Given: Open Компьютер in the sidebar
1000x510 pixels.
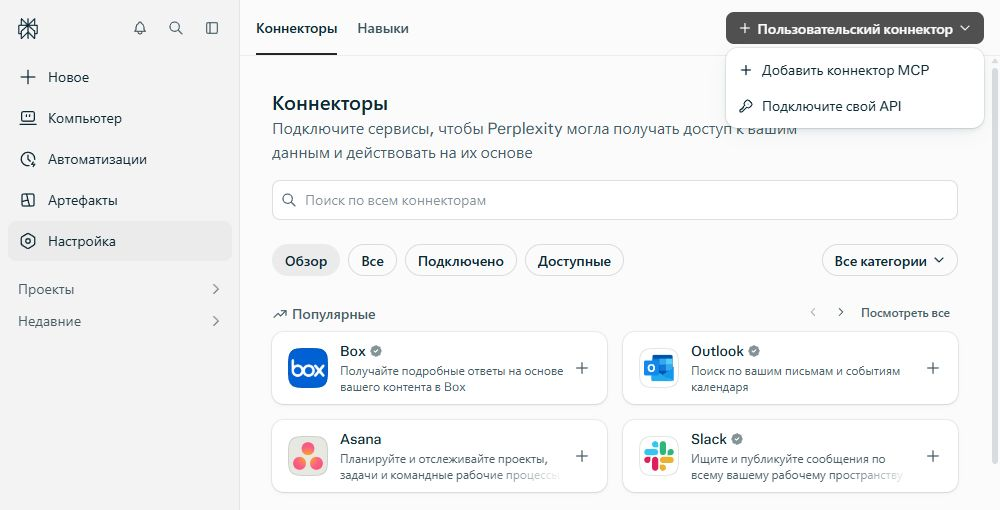Looking at the screenshot, I should (x=120, y=118).
